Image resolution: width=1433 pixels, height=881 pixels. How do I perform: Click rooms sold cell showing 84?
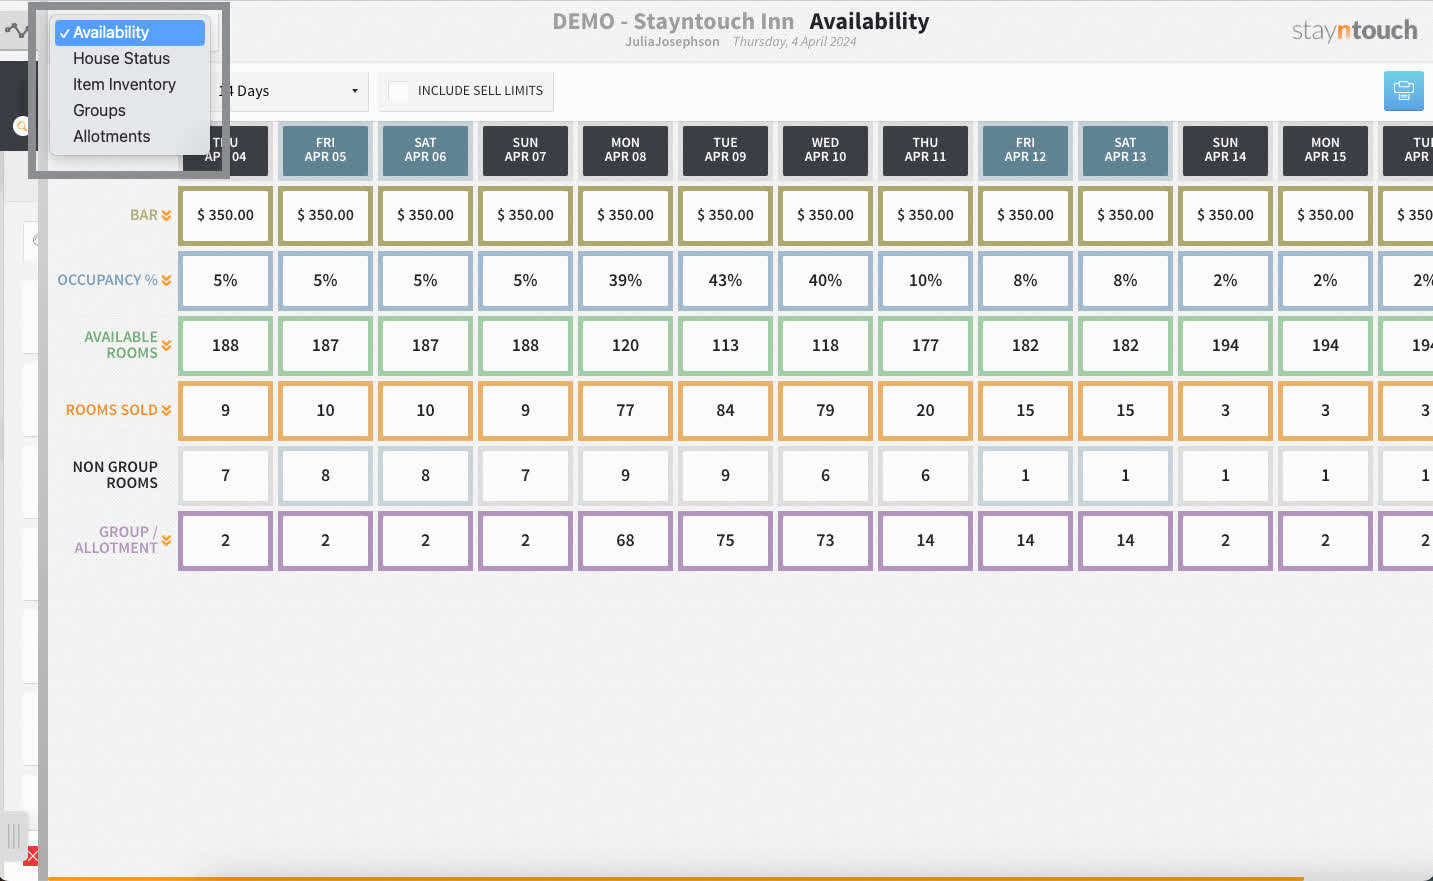tap(725, 410)
